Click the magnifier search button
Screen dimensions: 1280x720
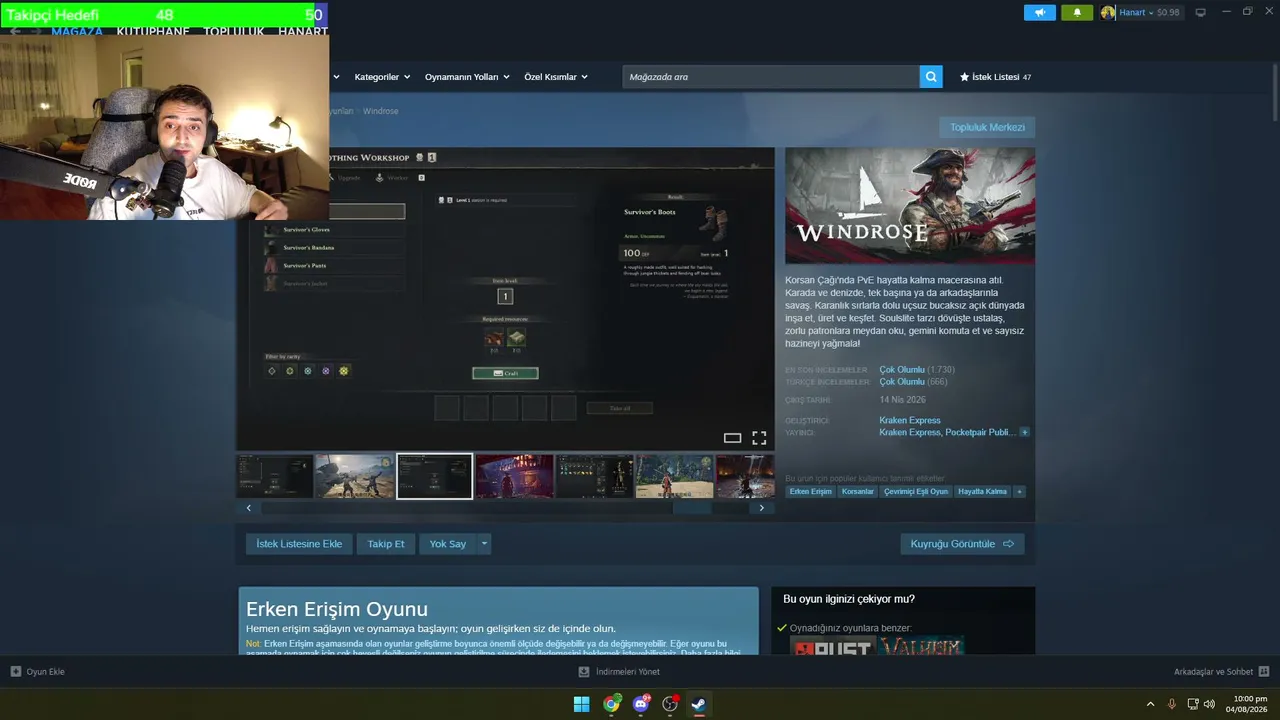click(931, 77)
